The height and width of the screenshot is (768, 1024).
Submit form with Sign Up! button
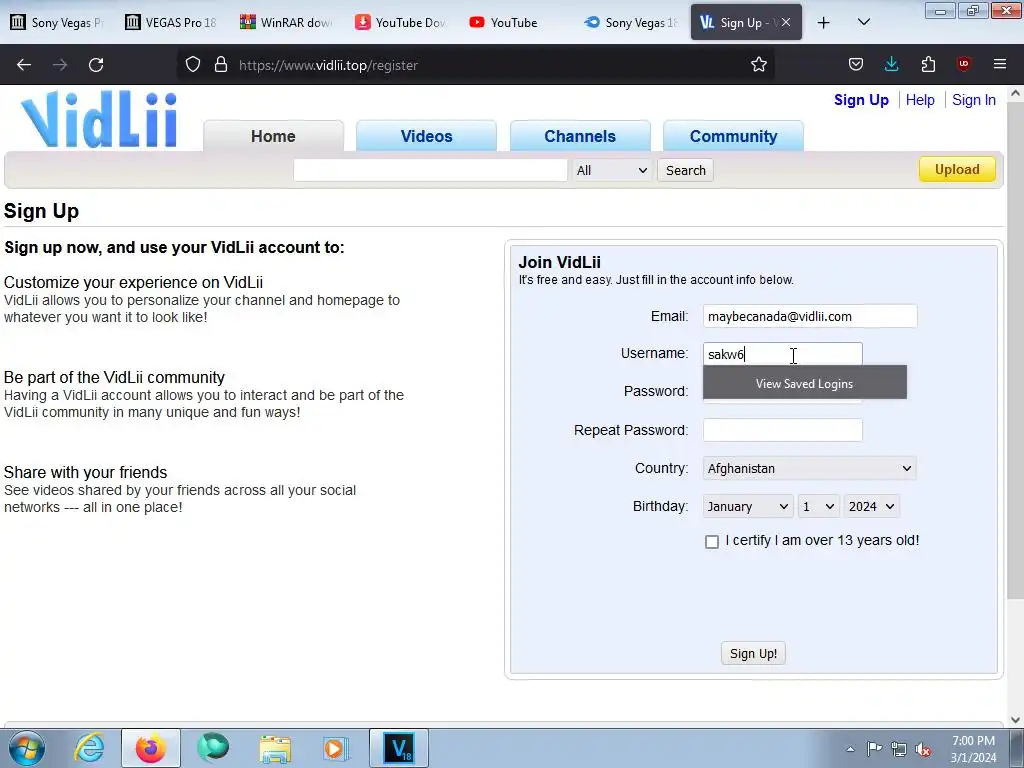coord(753,654)
